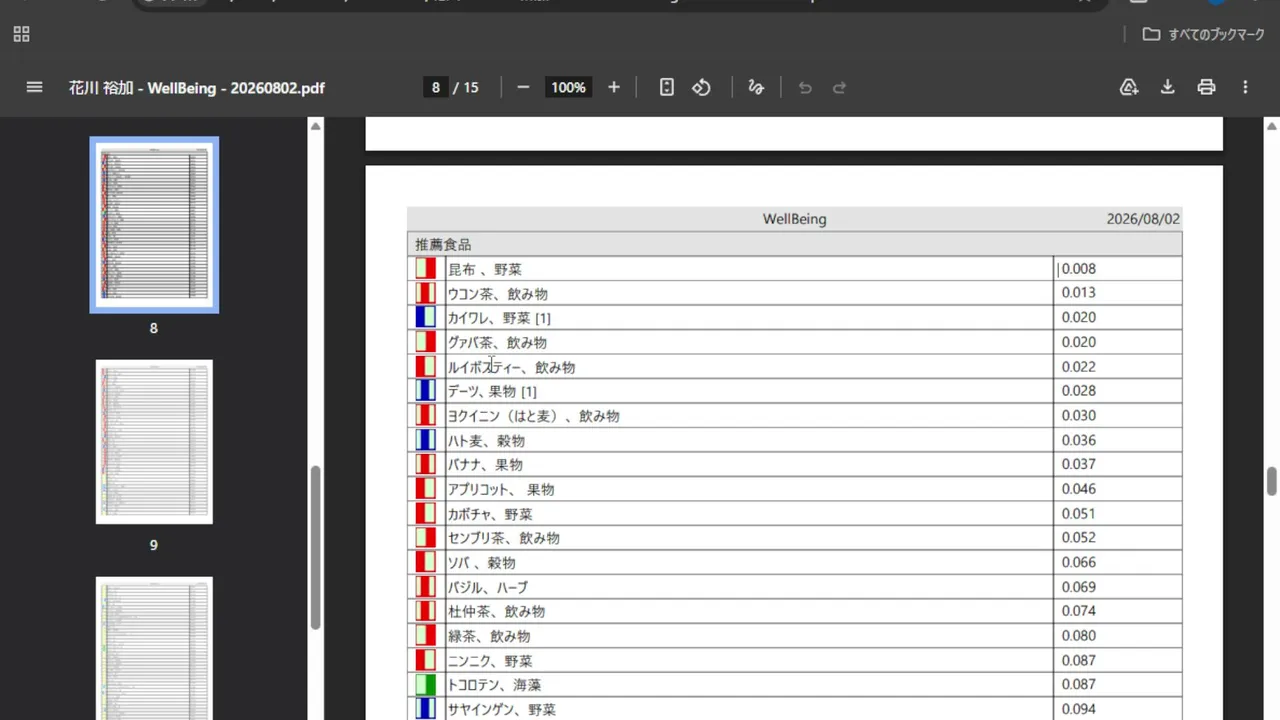This screenshot has height=720, width=1280.
Task: Click the red swatch beside 昆布、野菜
Action: point(426,269)
